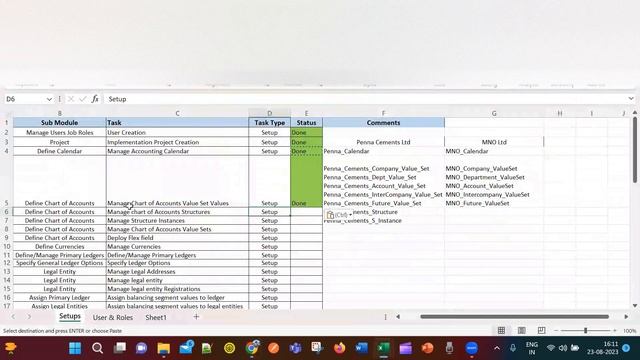The width and height of the screenshot is (640, 360).
Task: Click horizontal scrollbar right arrow
Action: pos(626,317)
